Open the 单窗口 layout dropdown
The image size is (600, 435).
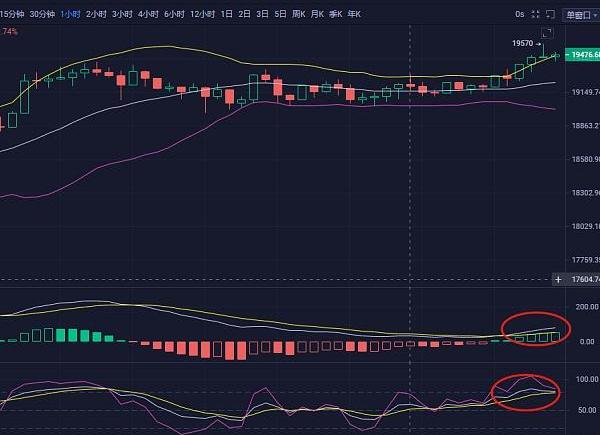click(579, 14)
